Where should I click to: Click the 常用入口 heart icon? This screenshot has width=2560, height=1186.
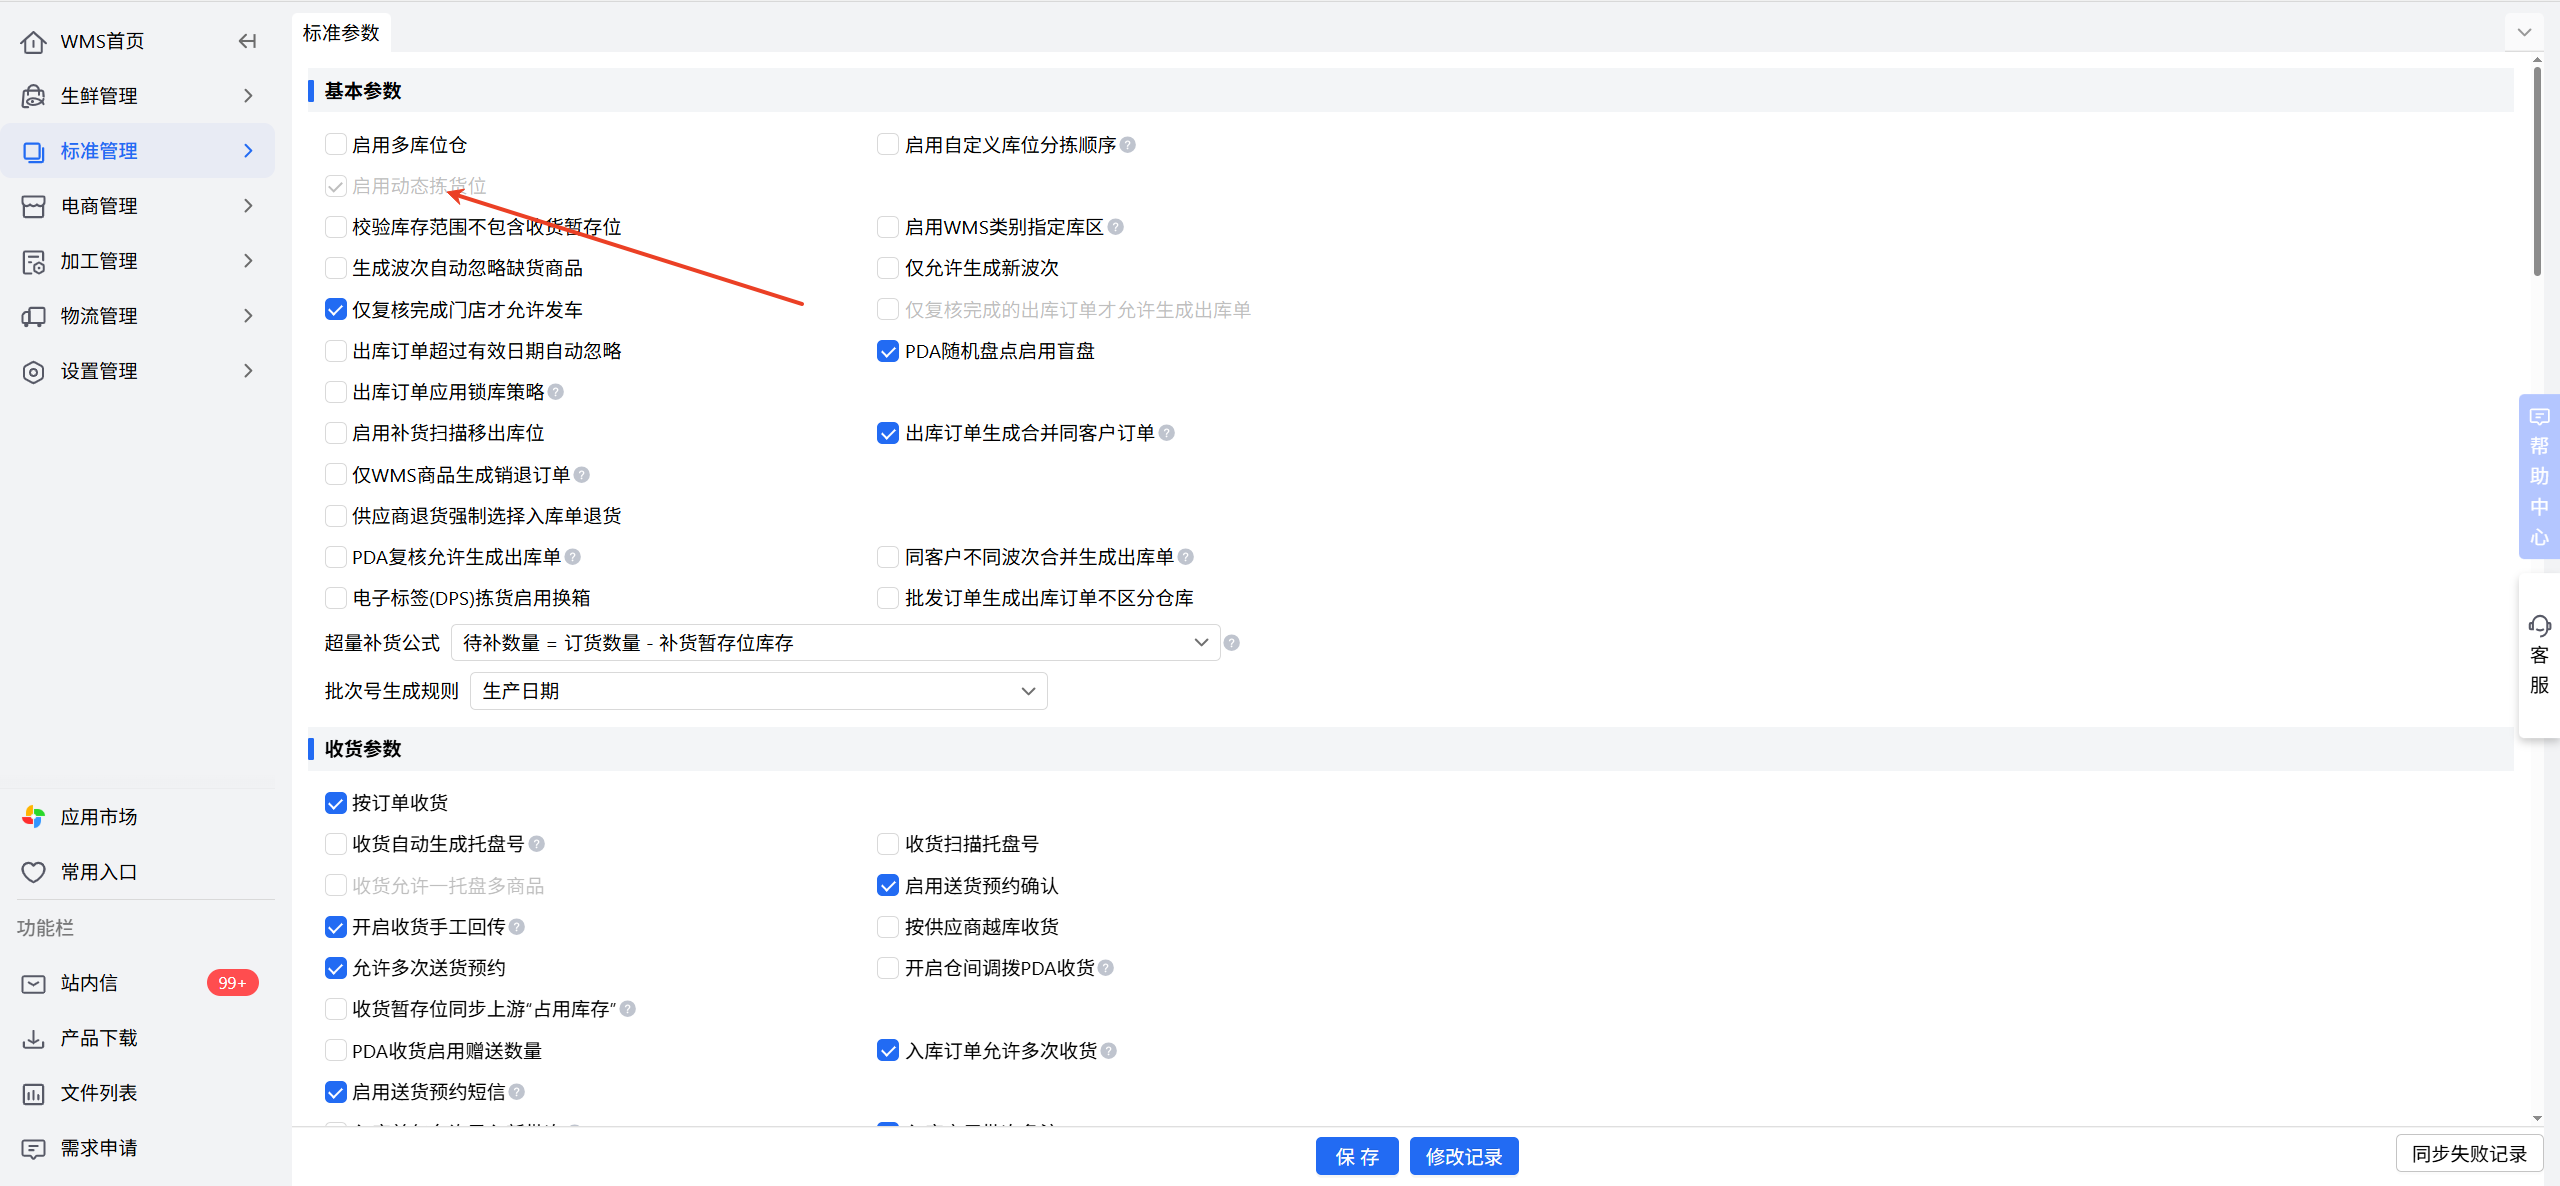[x=33, y=872]
